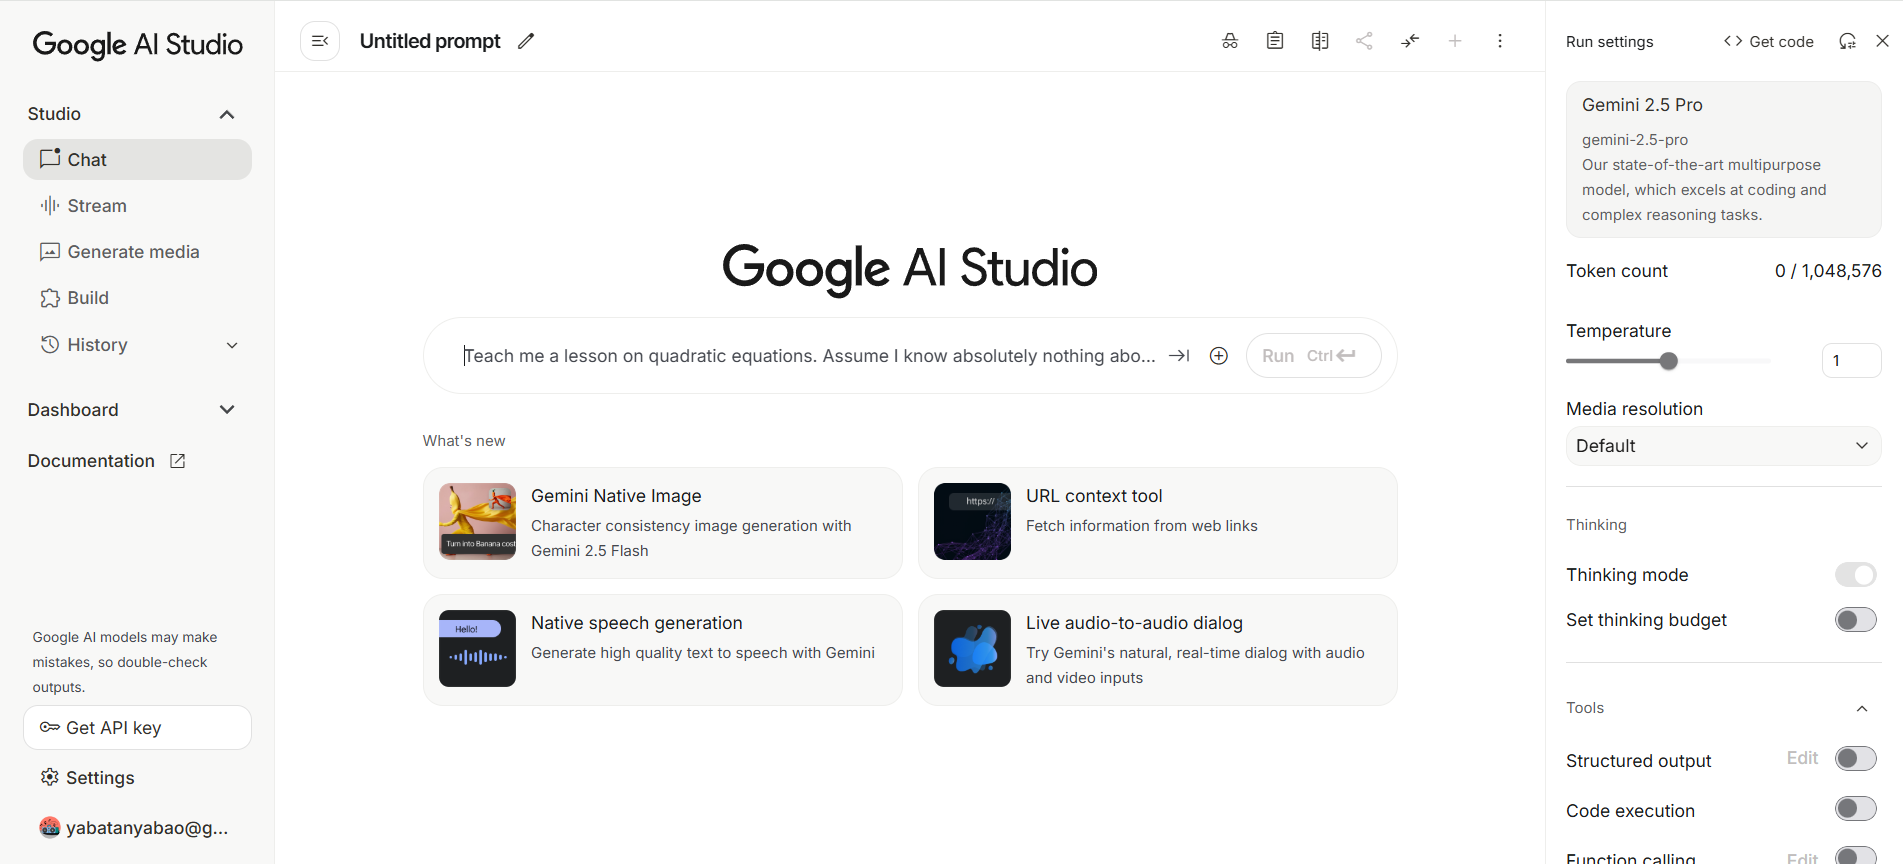
Task: Click the Settings gear icon
Action: coord(49,777)
